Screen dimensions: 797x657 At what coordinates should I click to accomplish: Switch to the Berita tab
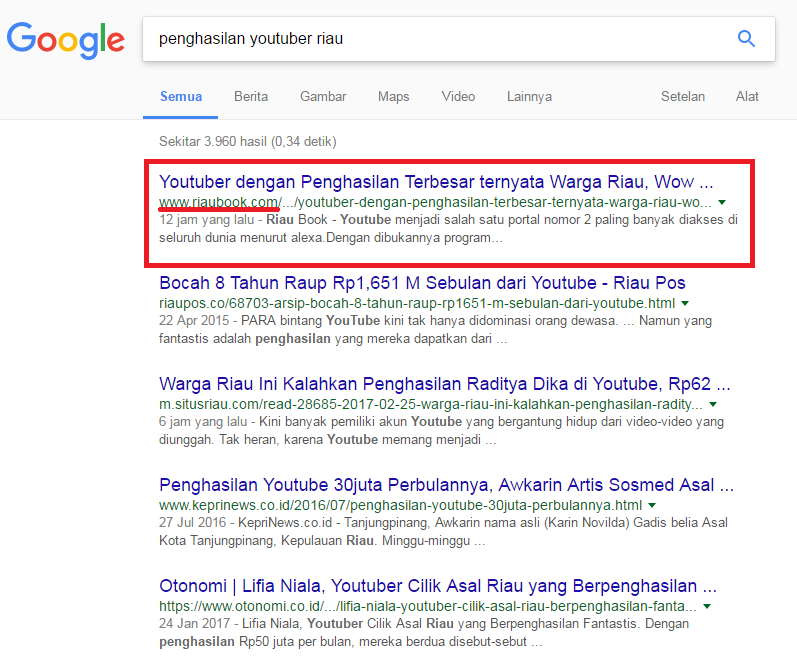click(251, 97)
